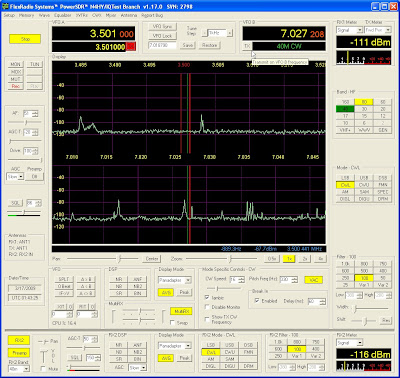
Task: Toggle the yellow MultiRX button
Action: tap(181, 311)
